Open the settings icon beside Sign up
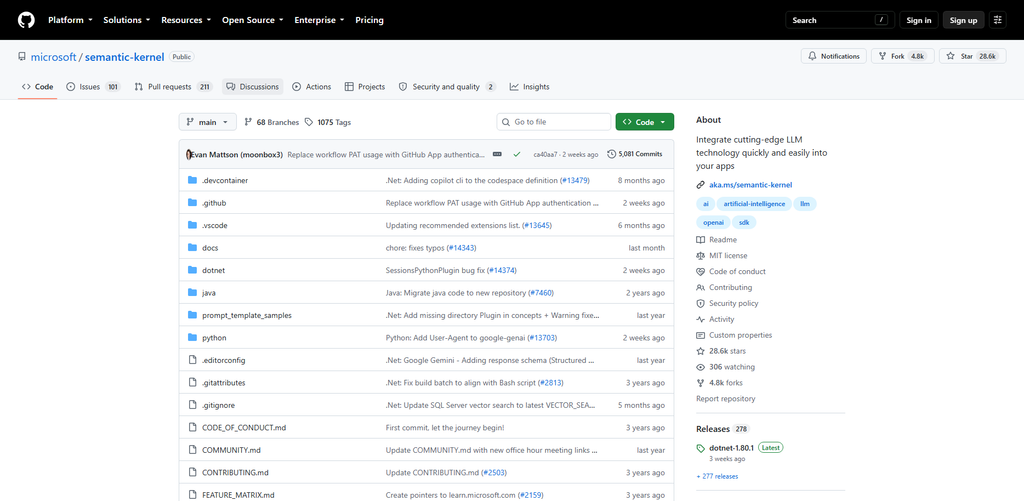This screenshot has height=501, width=1024. tap(997, 20)
